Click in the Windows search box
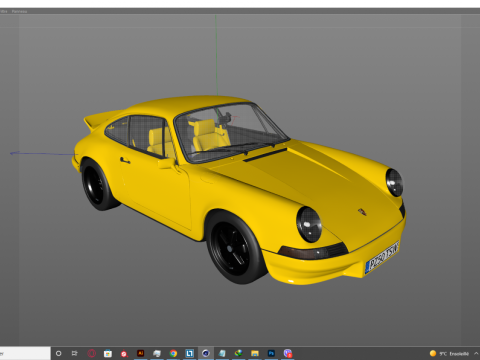 click(25, 353)
